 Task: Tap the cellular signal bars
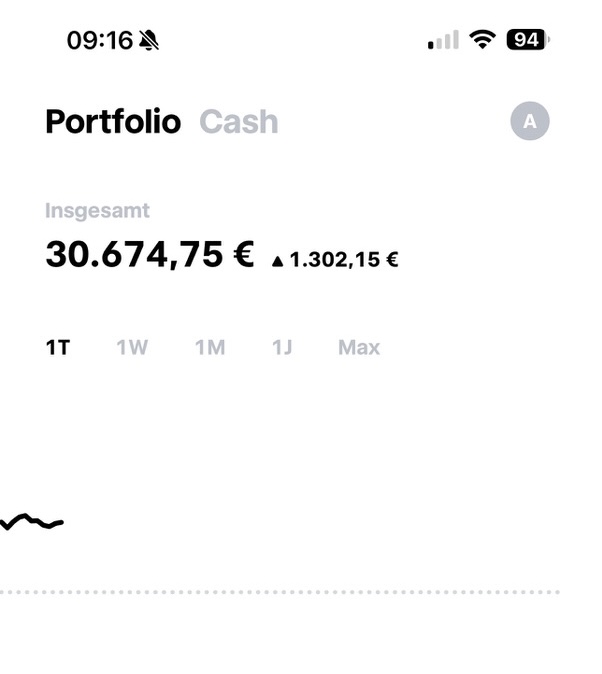[x=443, y=41]
